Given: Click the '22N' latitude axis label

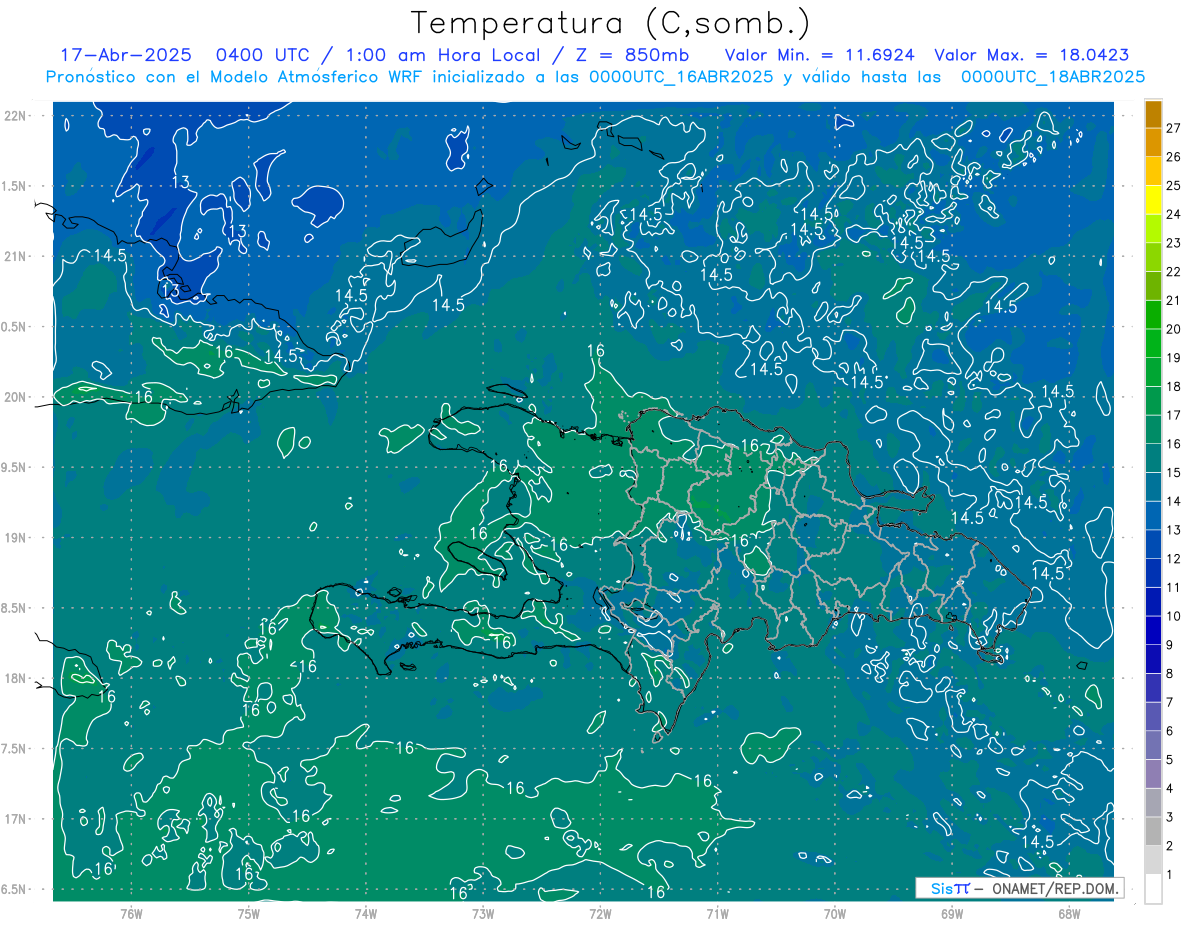Looking at the screenshot, I should pyautogui.click(x=17, y=116).
